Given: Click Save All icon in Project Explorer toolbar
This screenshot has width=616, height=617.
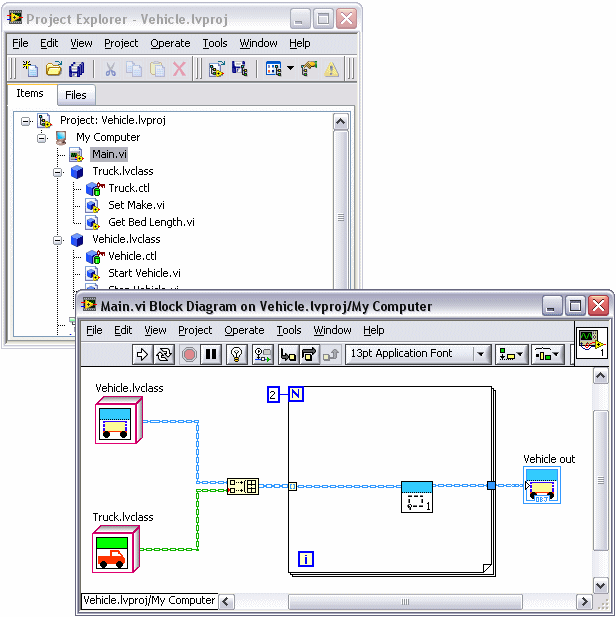Looking at the screenshot, I should tap(76, 69).
